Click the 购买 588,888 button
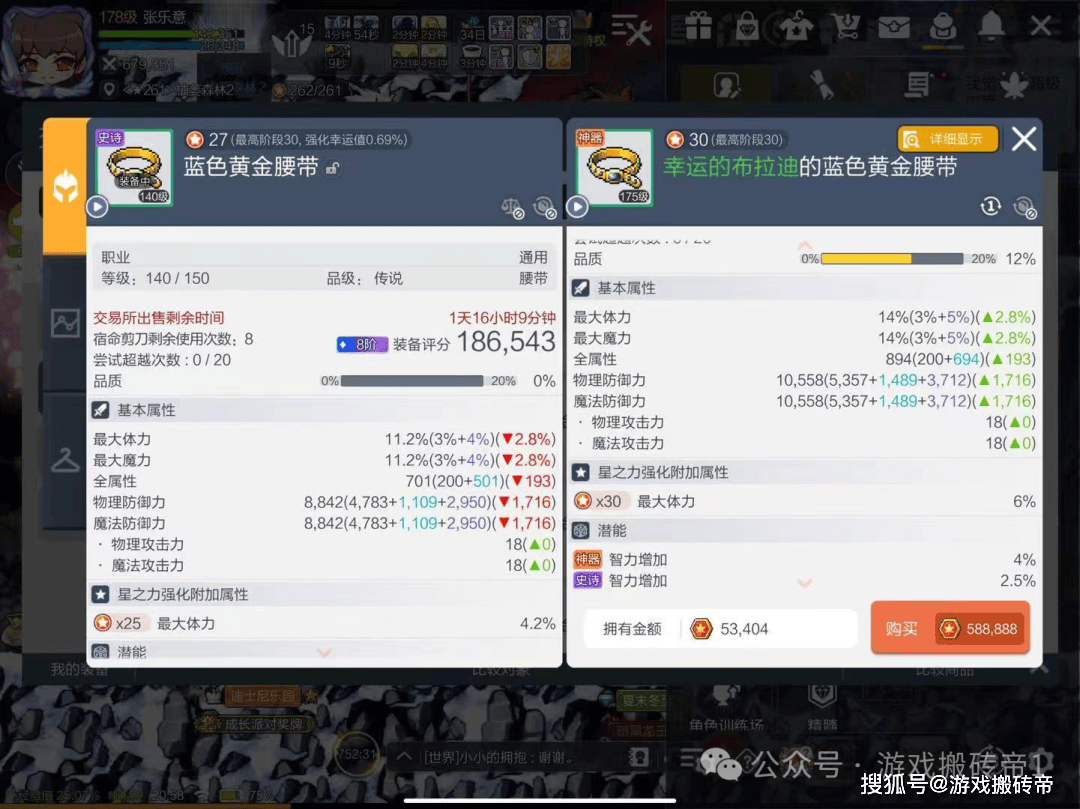Image resolution: width=1080 pixels, height=809 pixels. (x=951, y=628)
